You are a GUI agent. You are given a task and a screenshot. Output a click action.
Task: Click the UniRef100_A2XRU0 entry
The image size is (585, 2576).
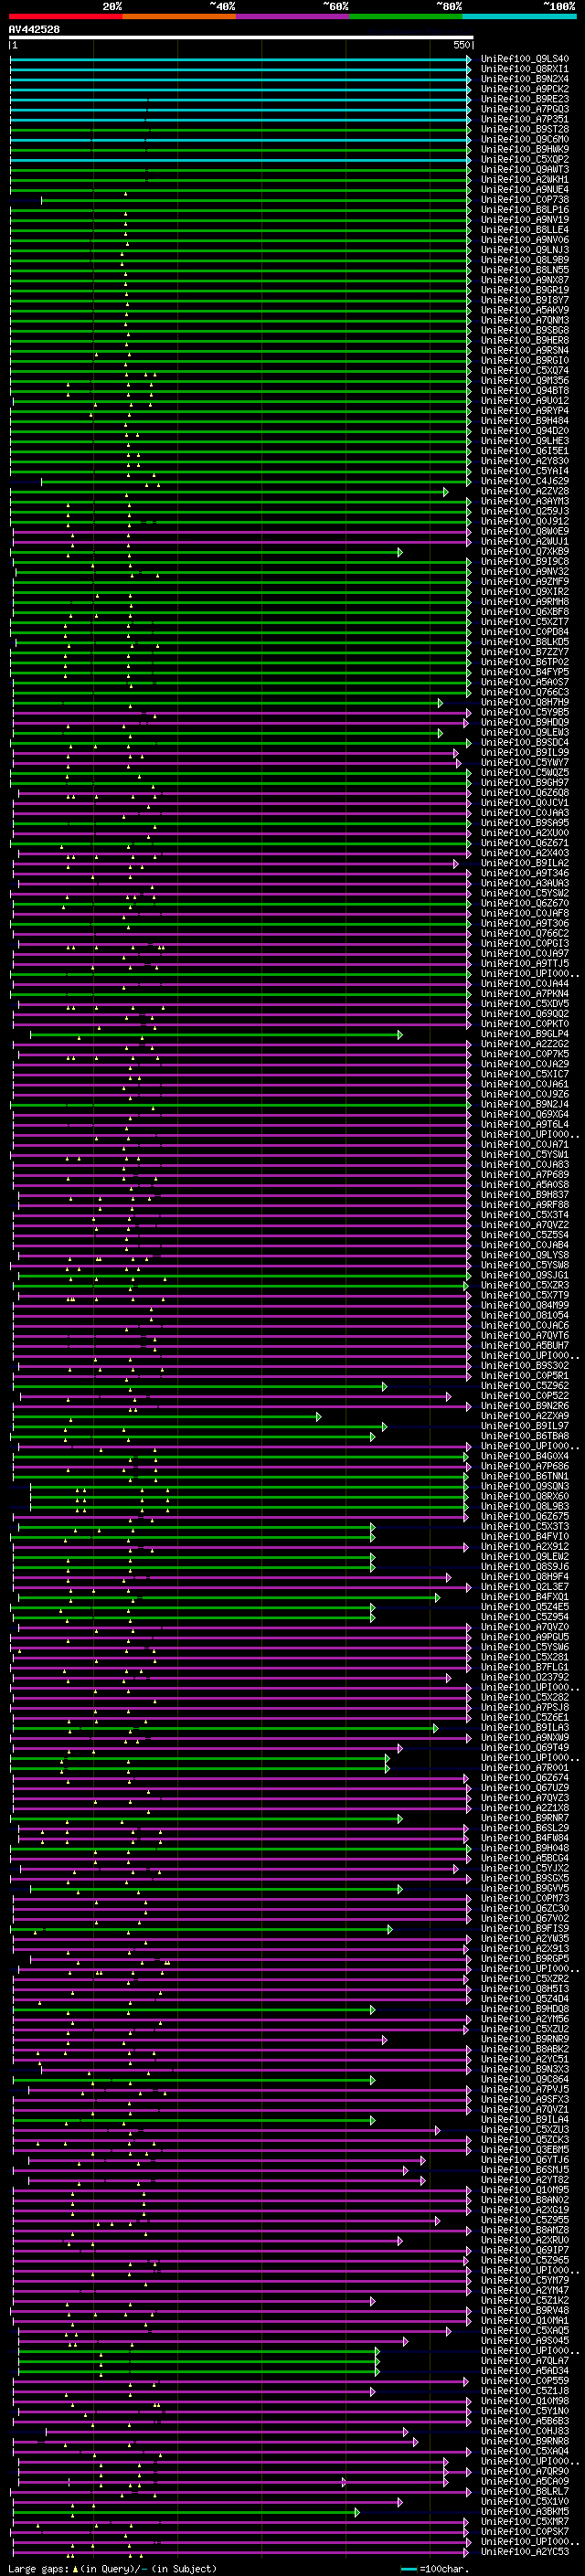525,2241
